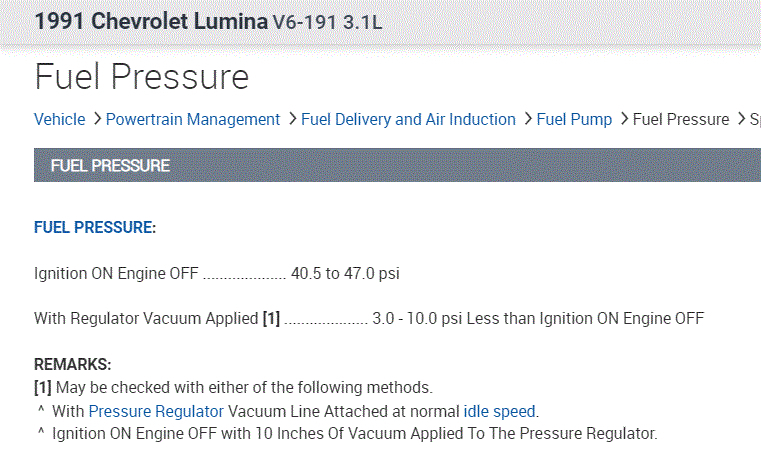Open the Powertrain Management breadcrumb
This screenshot has height=474, width=761.
click(x=193, y=119)
